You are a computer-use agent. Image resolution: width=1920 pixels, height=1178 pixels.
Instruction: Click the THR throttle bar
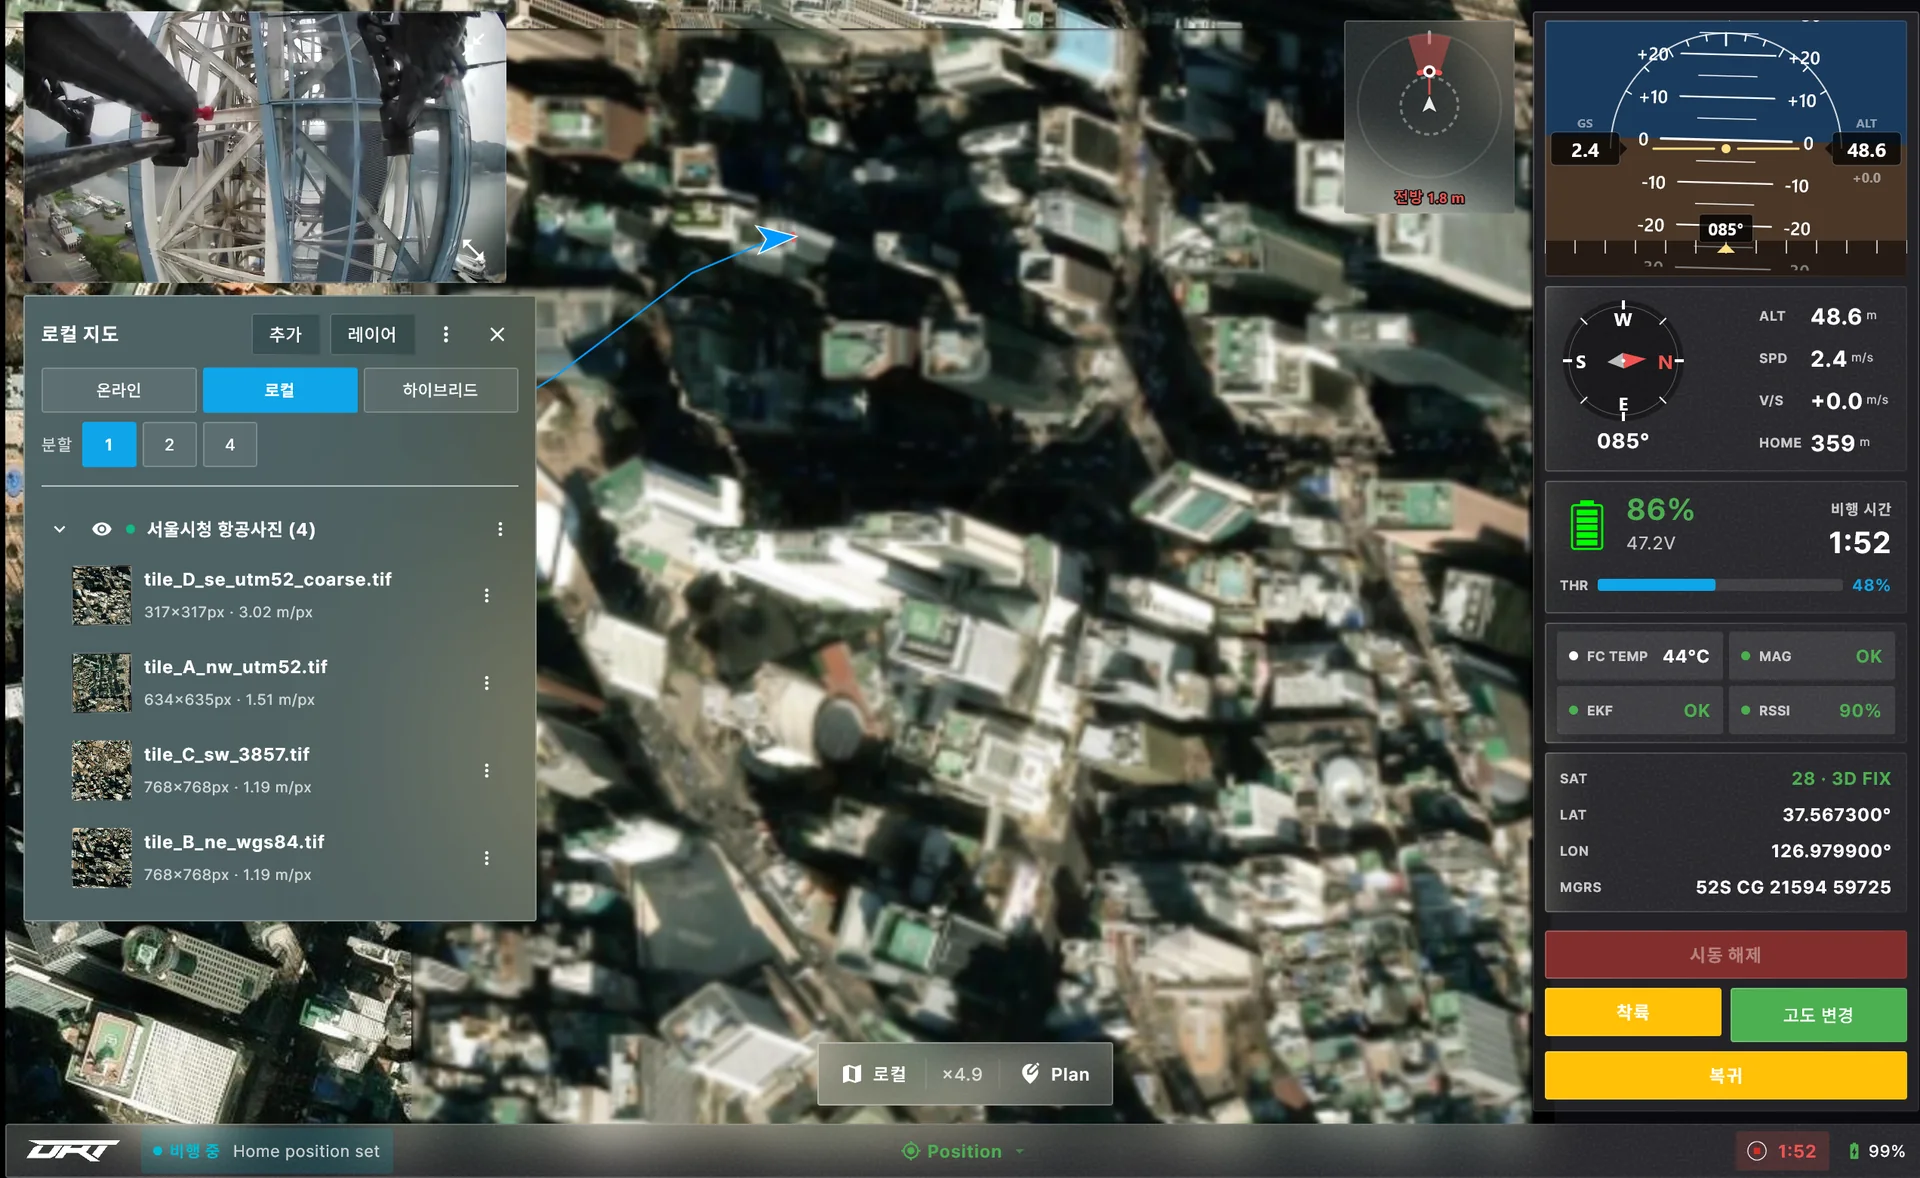1719,585
